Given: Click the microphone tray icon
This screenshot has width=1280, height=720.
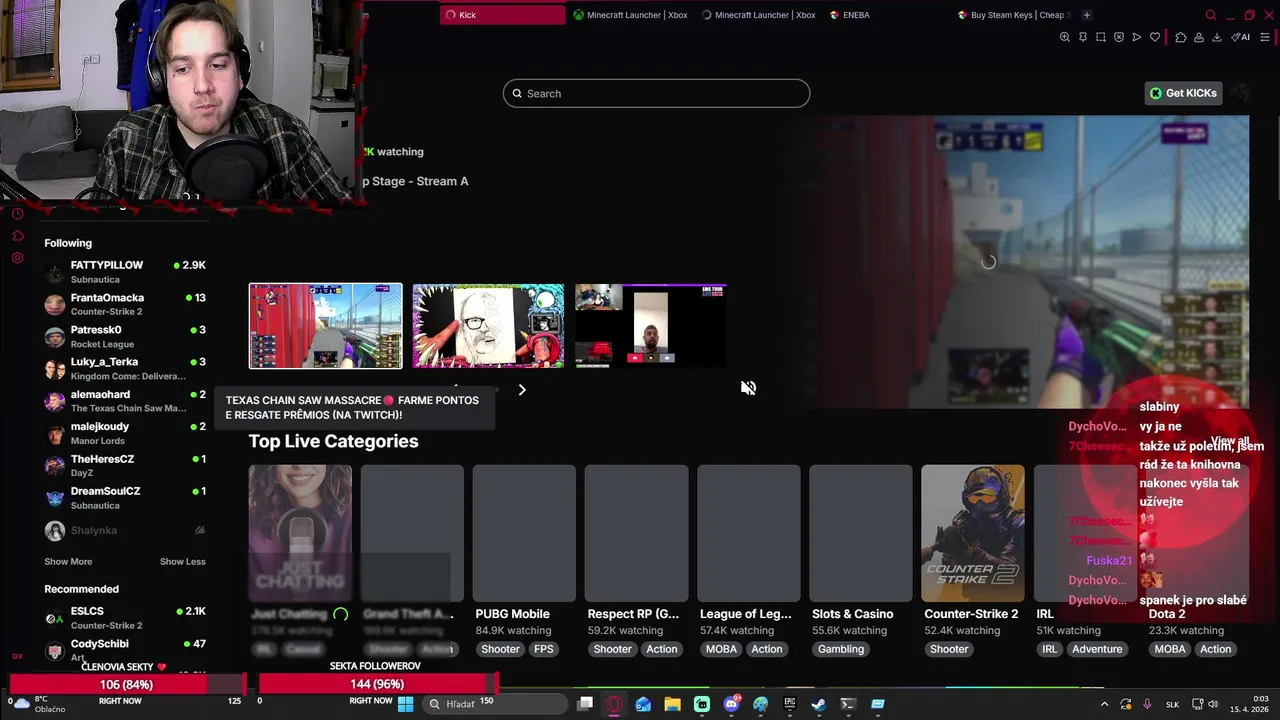Looking at the screenshot, I should 1147,704.
